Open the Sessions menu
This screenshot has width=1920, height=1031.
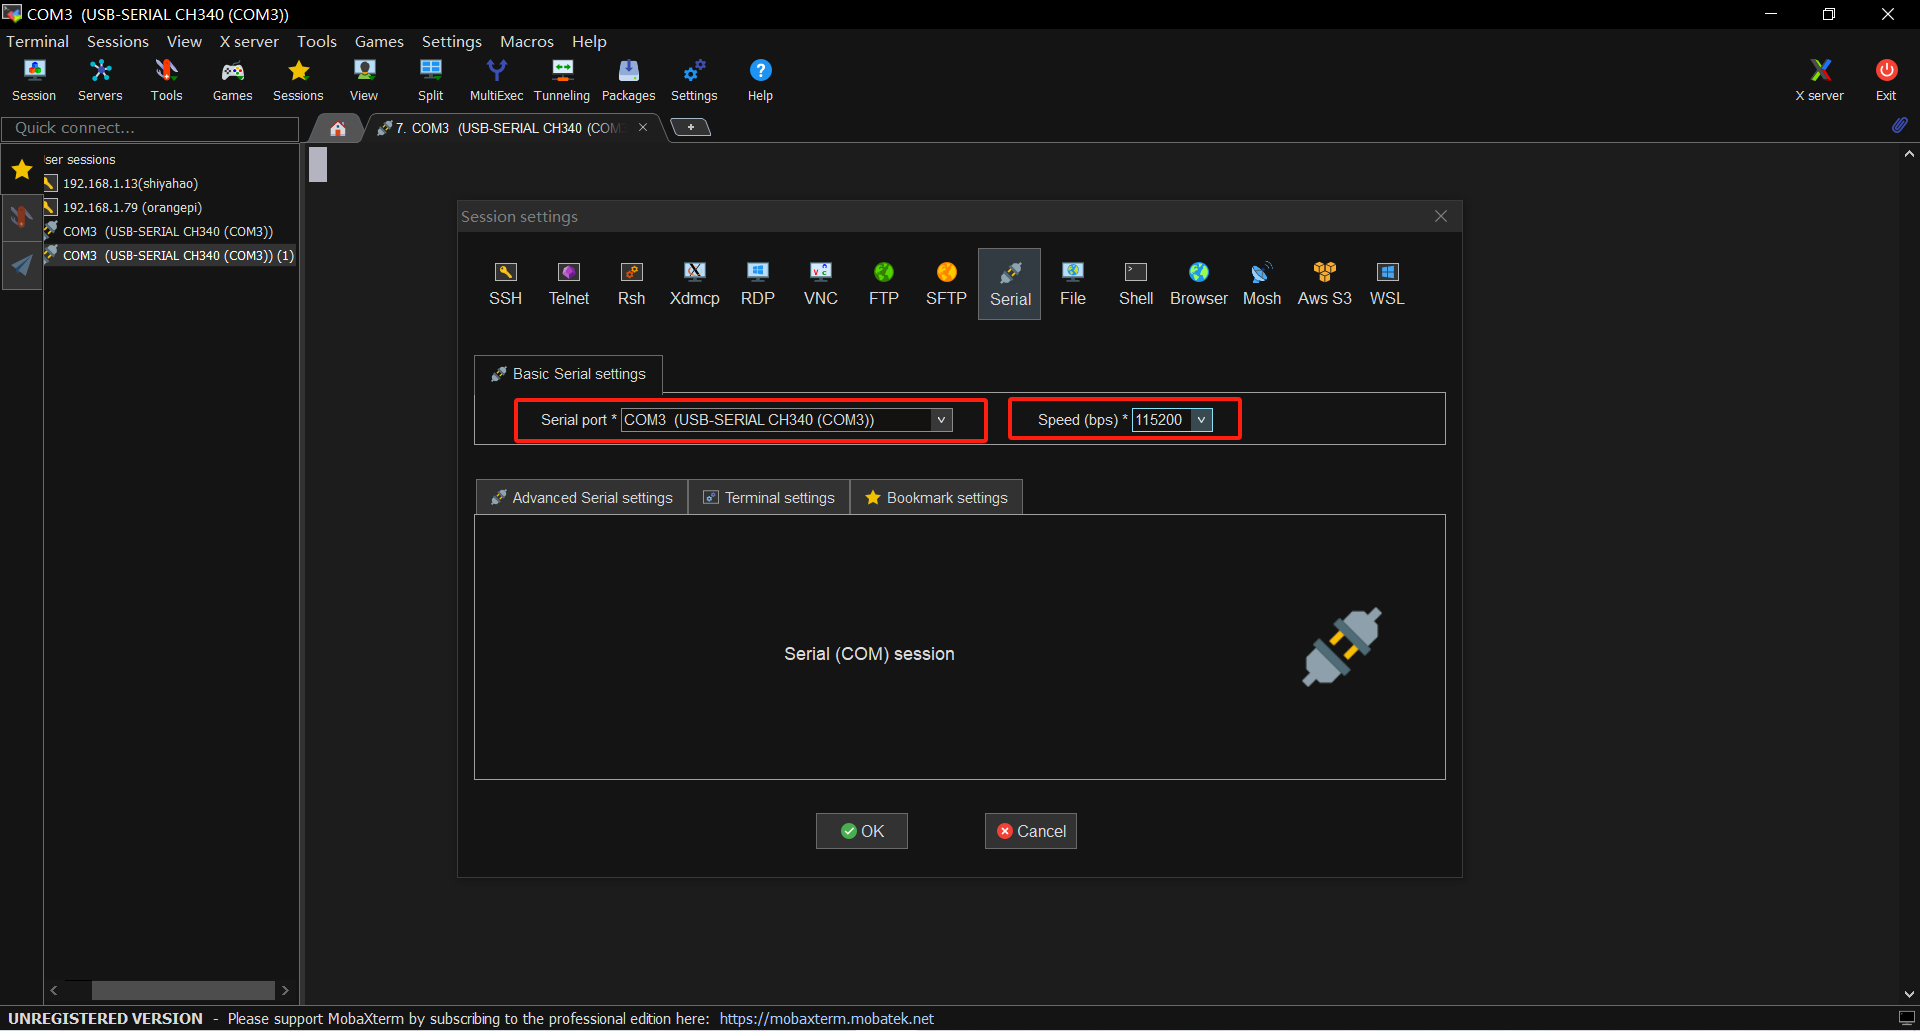tap(118, 41)
